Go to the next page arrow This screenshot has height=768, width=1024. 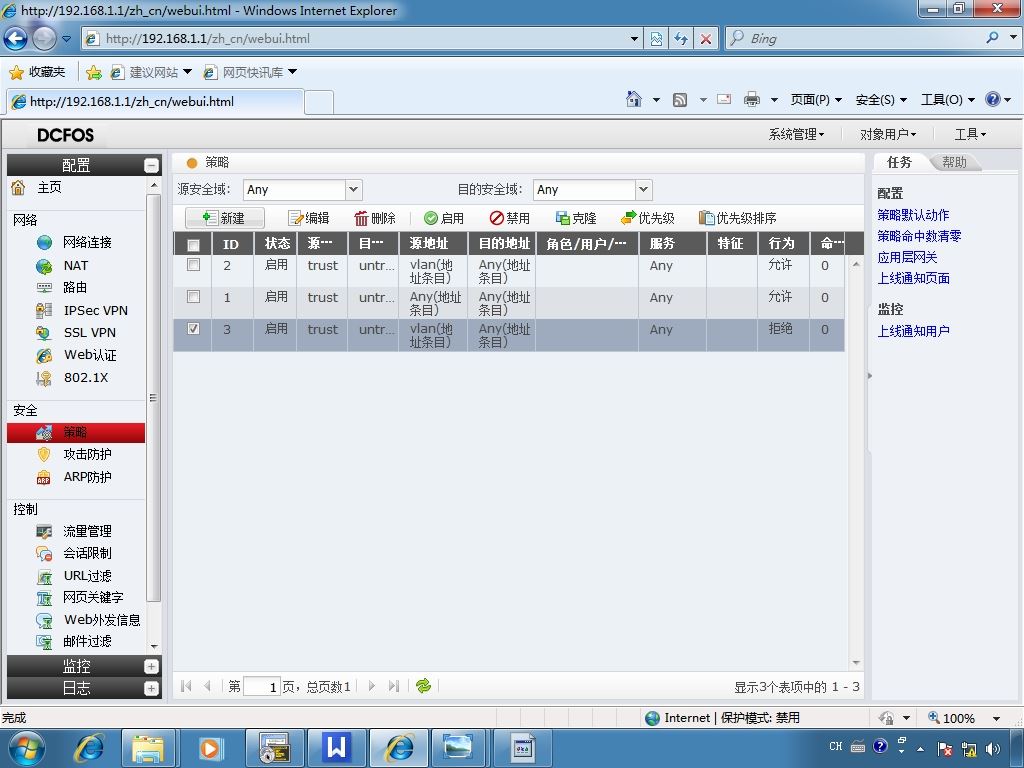372,686
